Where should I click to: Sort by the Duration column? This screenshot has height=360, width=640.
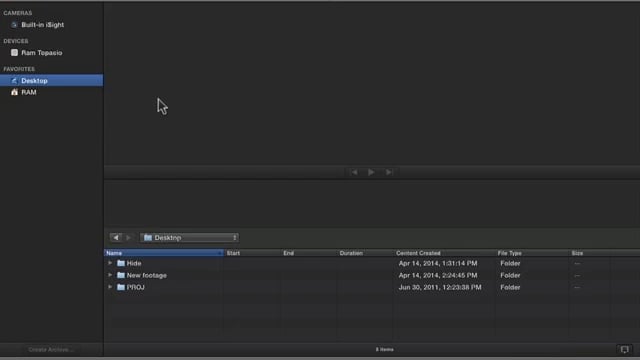365,253
